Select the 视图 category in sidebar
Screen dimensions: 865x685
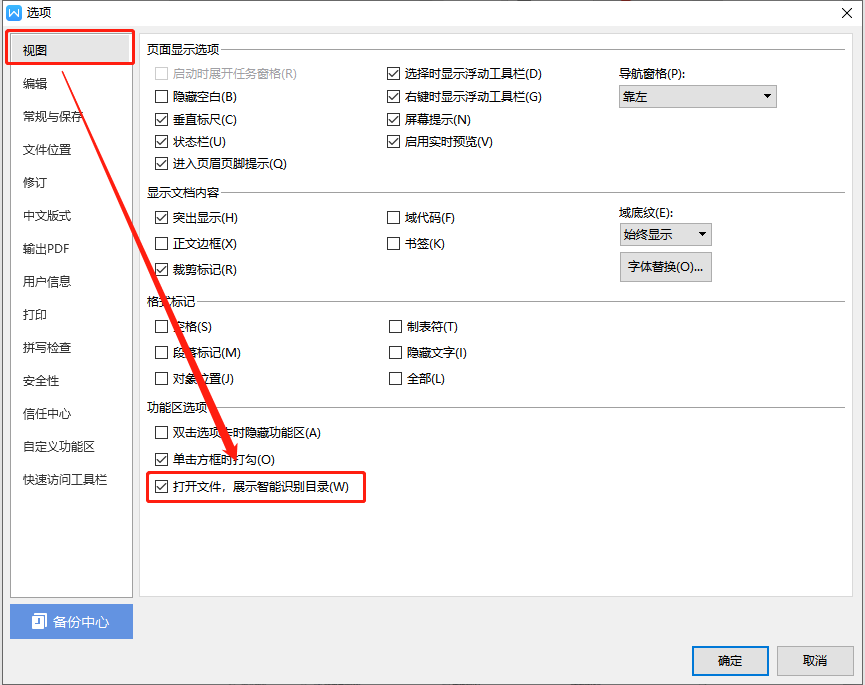pyautogui.click(x=70, y=50)
